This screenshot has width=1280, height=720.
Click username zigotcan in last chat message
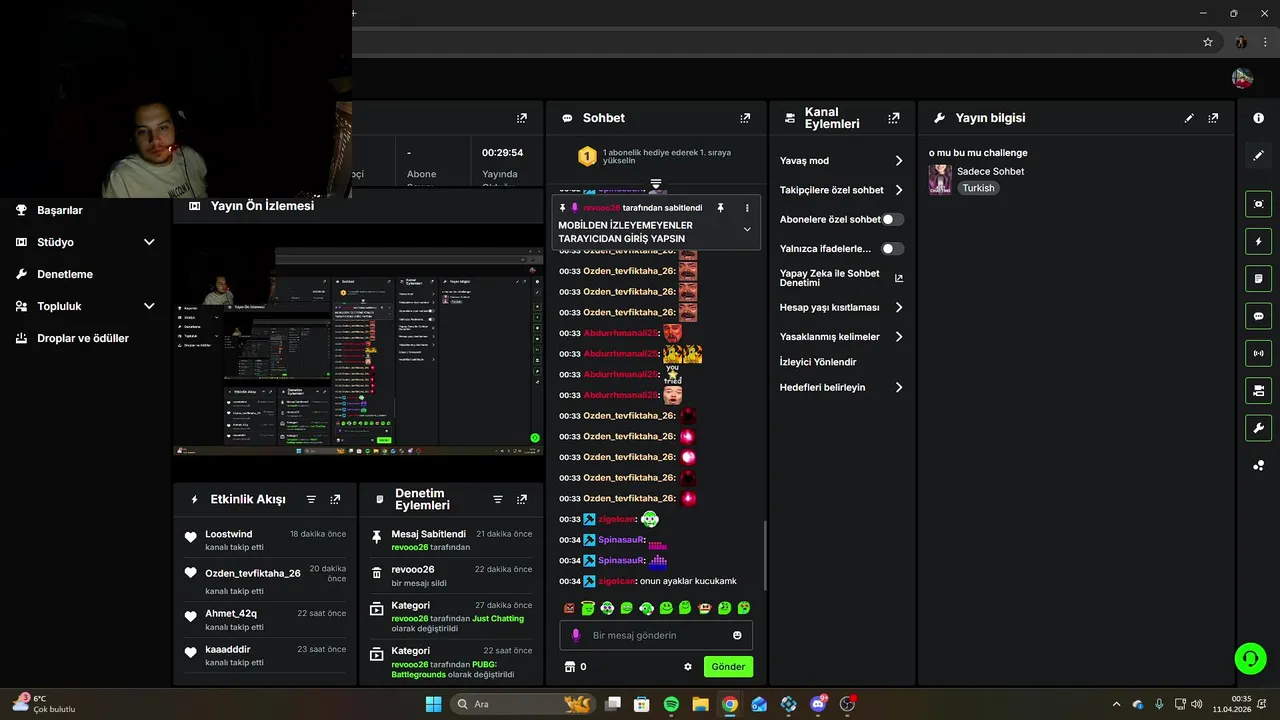[x=616, y=581]
